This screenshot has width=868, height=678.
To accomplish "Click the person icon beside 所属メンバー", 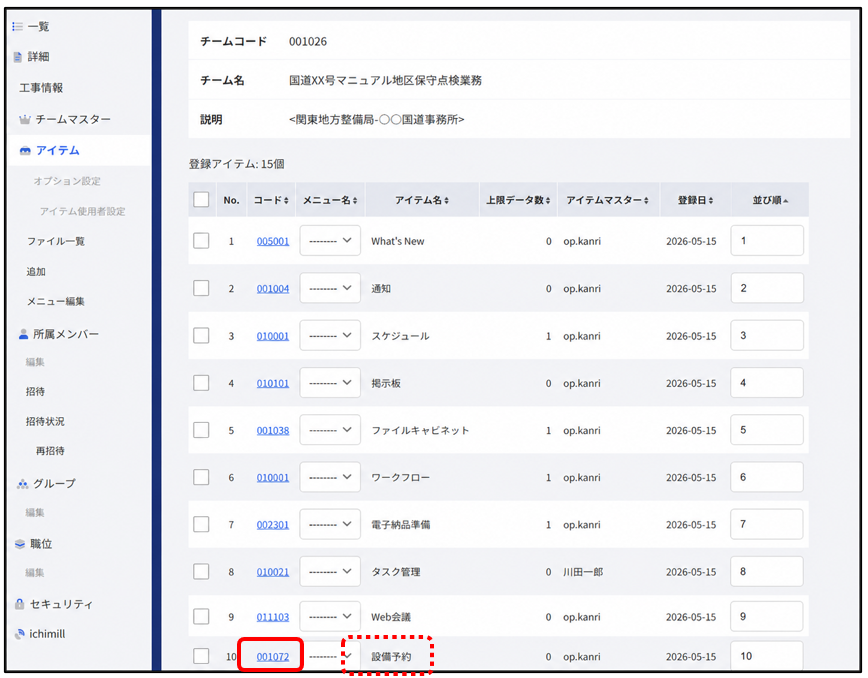I will click(23, 334).
